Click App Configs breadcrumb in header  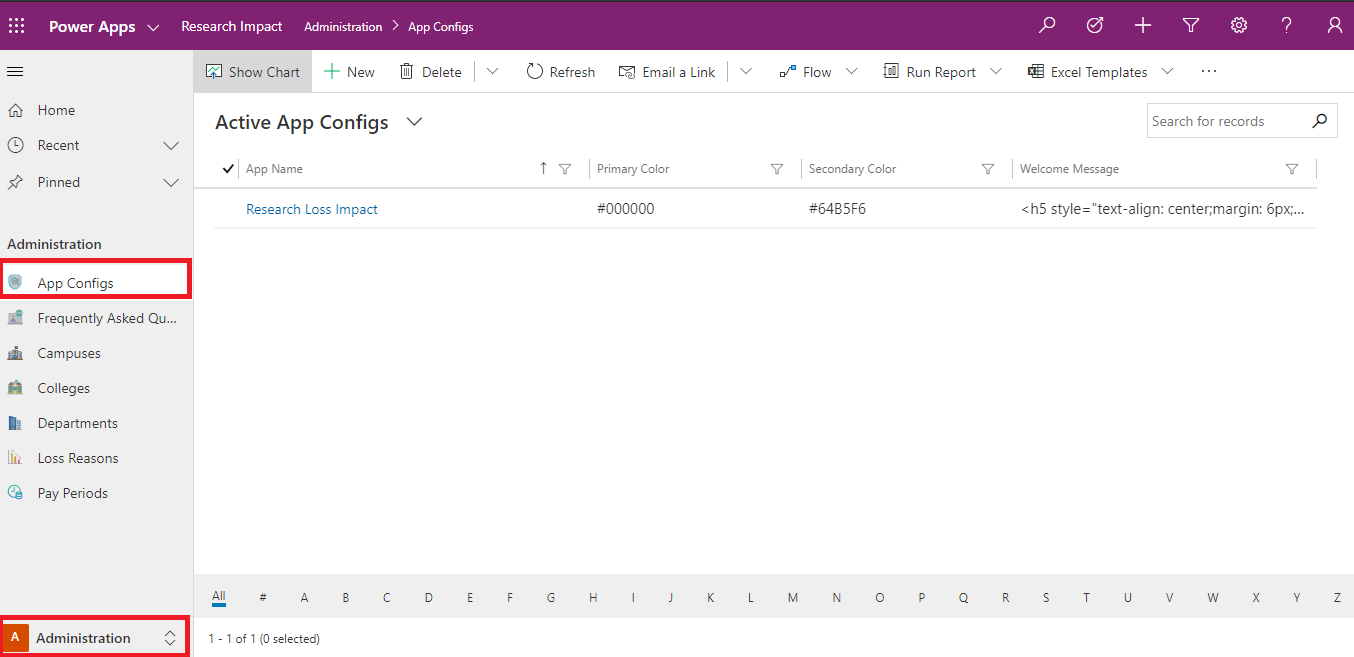(x=441, y=27)
